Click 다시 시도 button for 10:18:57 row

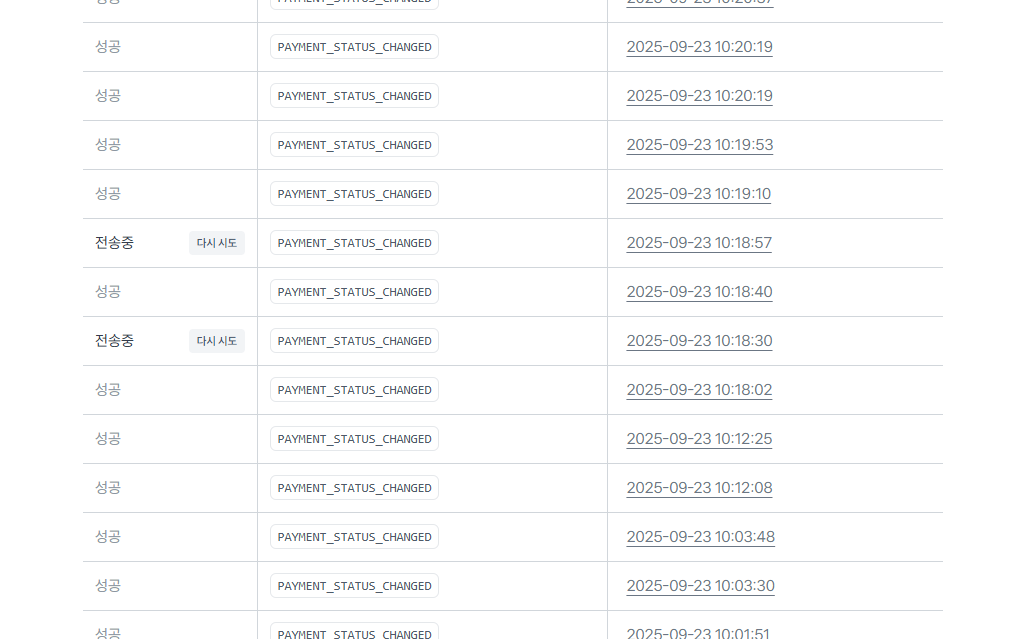pos(216,243)
